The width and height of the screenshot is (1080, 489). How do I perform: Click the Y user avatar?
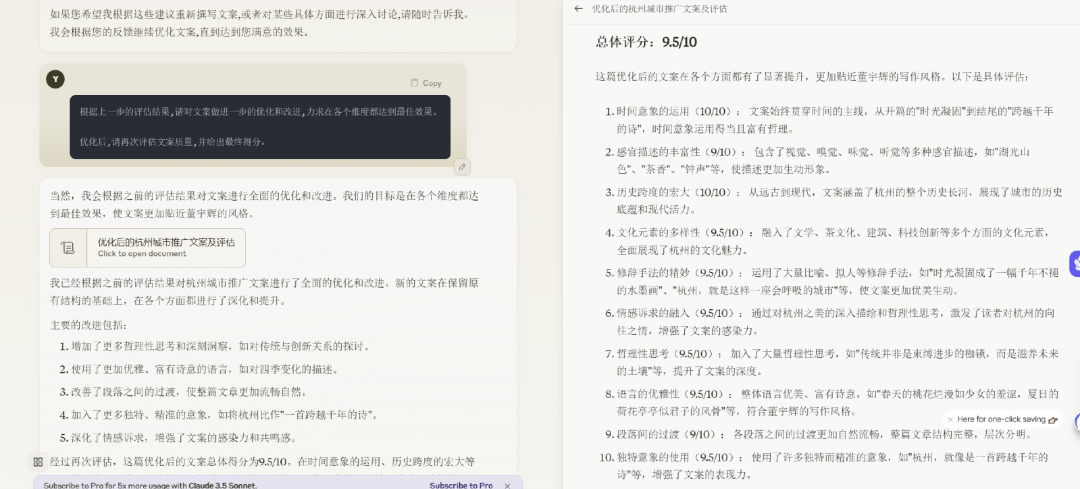55,79
